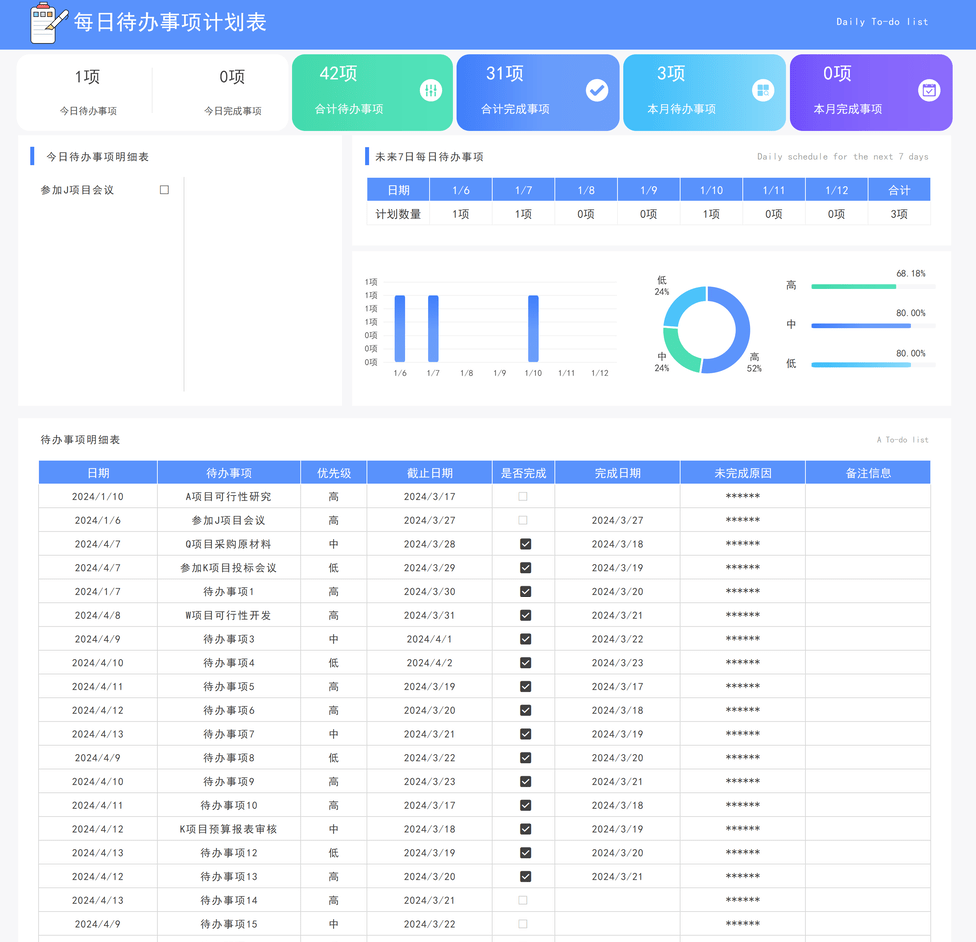Toggle the completion checkbox for 待办事项15
The width and height of the screenshot is (976, 942).
click(x=524, y=925)
